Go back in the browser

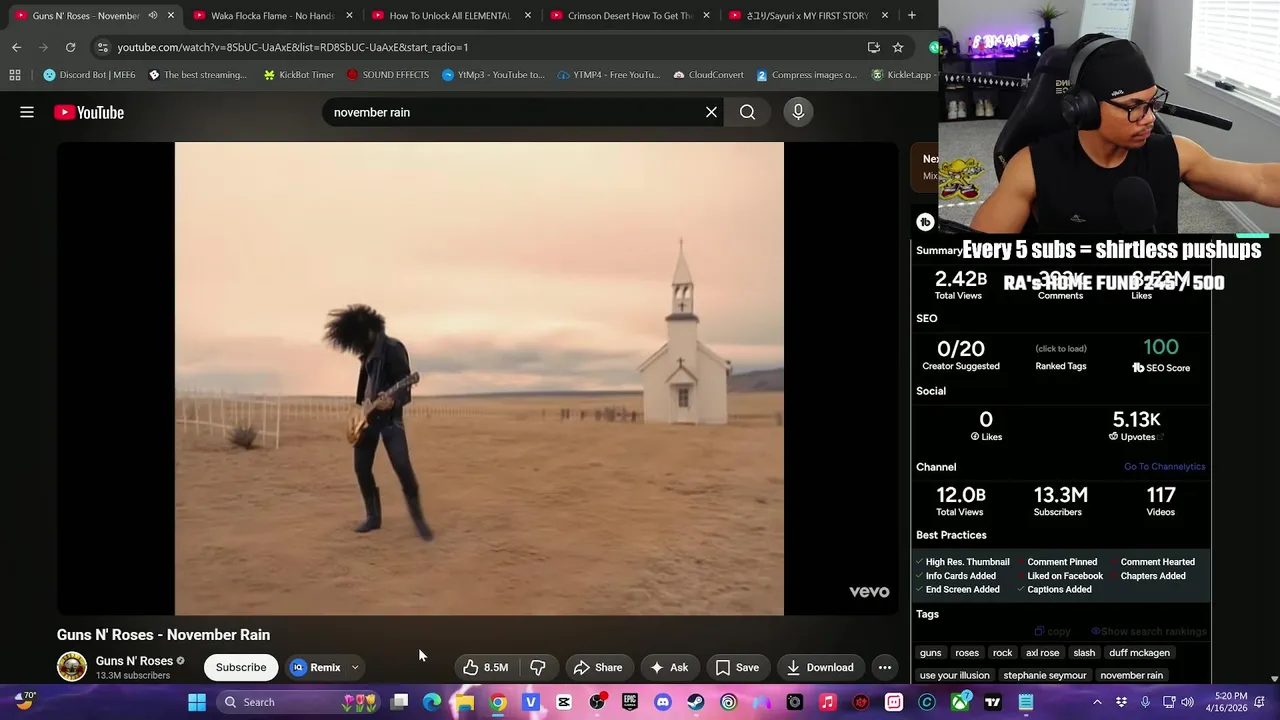coord(16,47)
